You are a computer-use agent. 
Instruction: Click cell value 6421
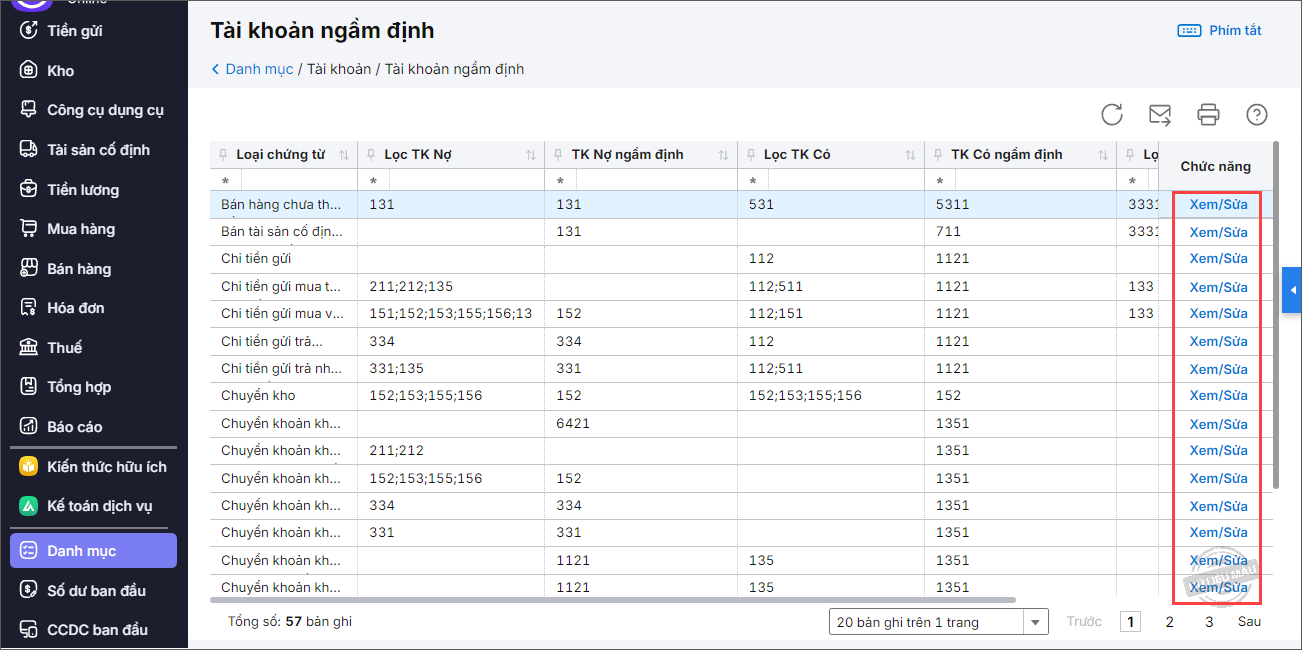573,423
